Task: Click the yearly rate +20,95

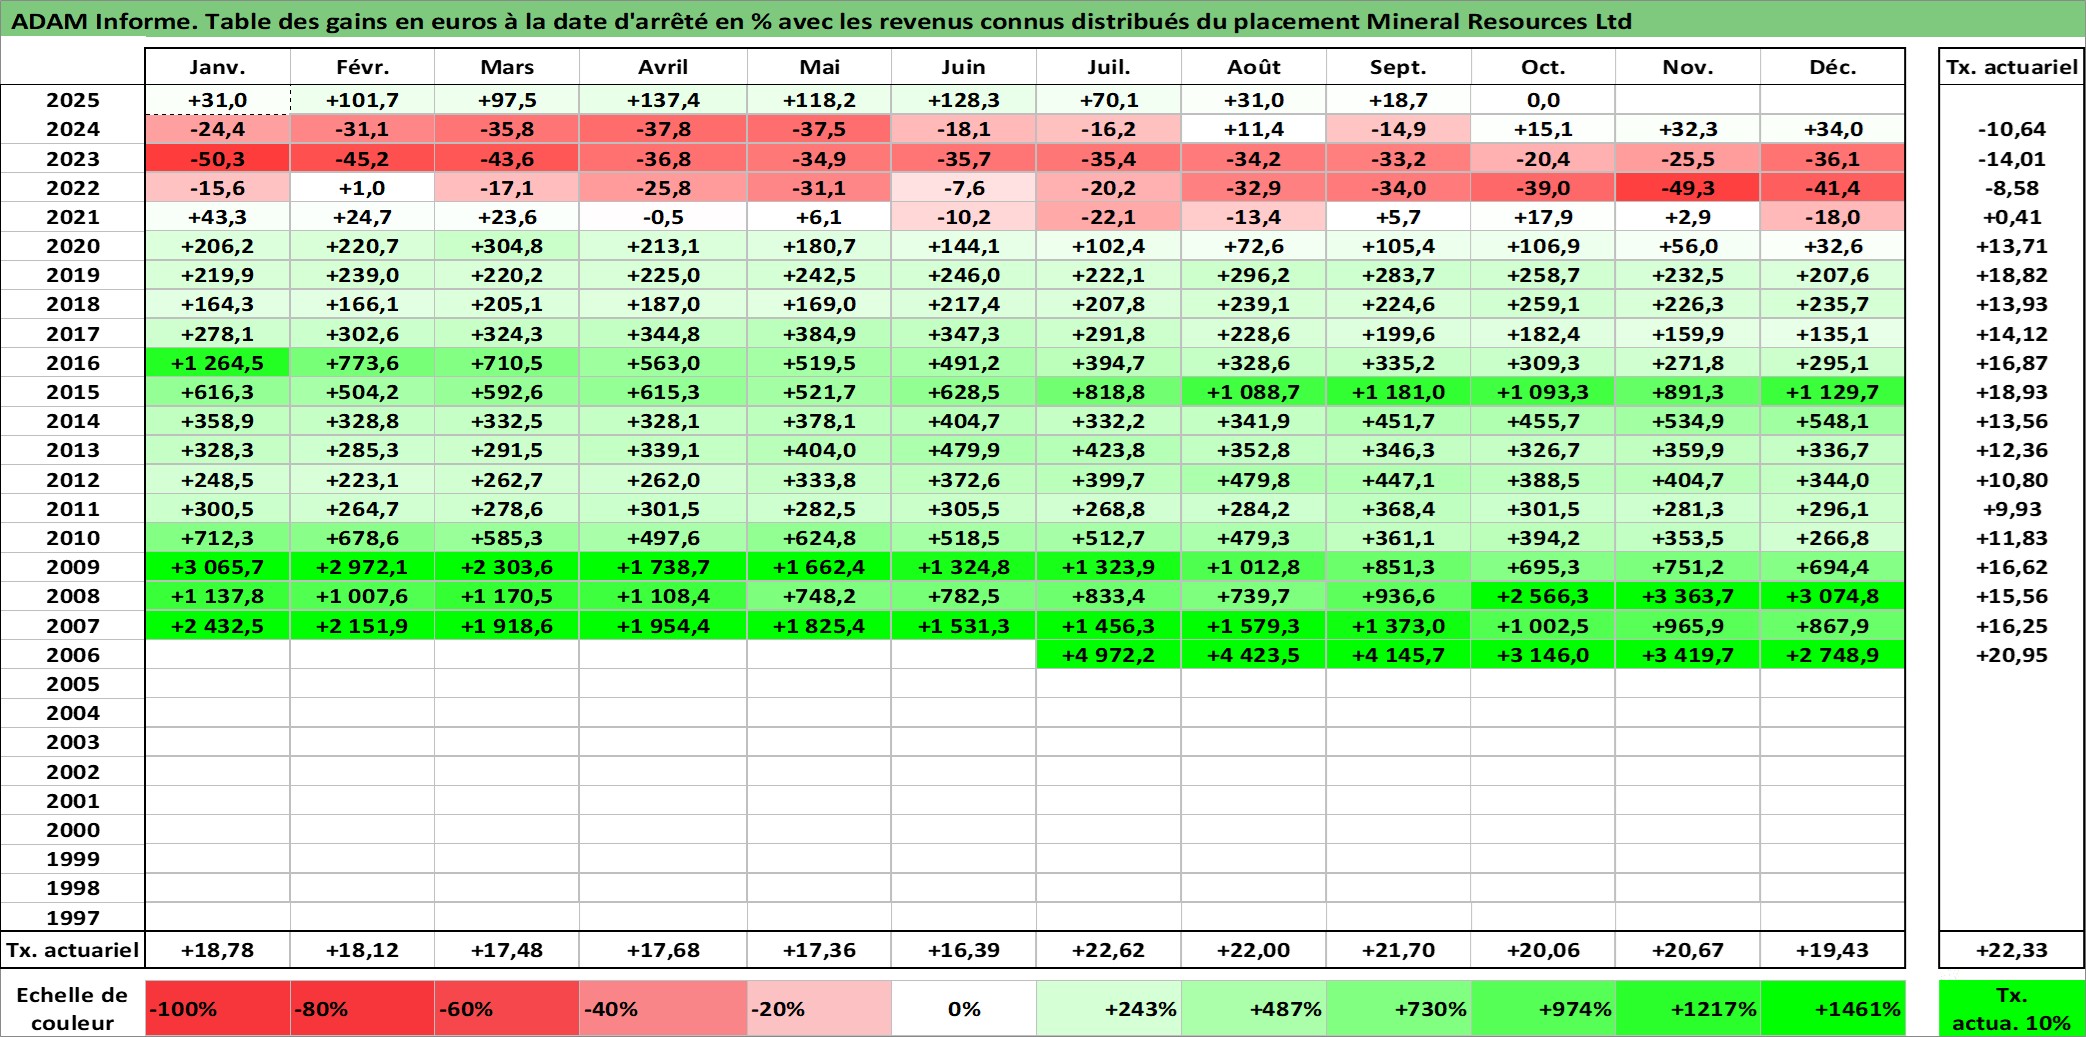Action: click(2012, 655)
